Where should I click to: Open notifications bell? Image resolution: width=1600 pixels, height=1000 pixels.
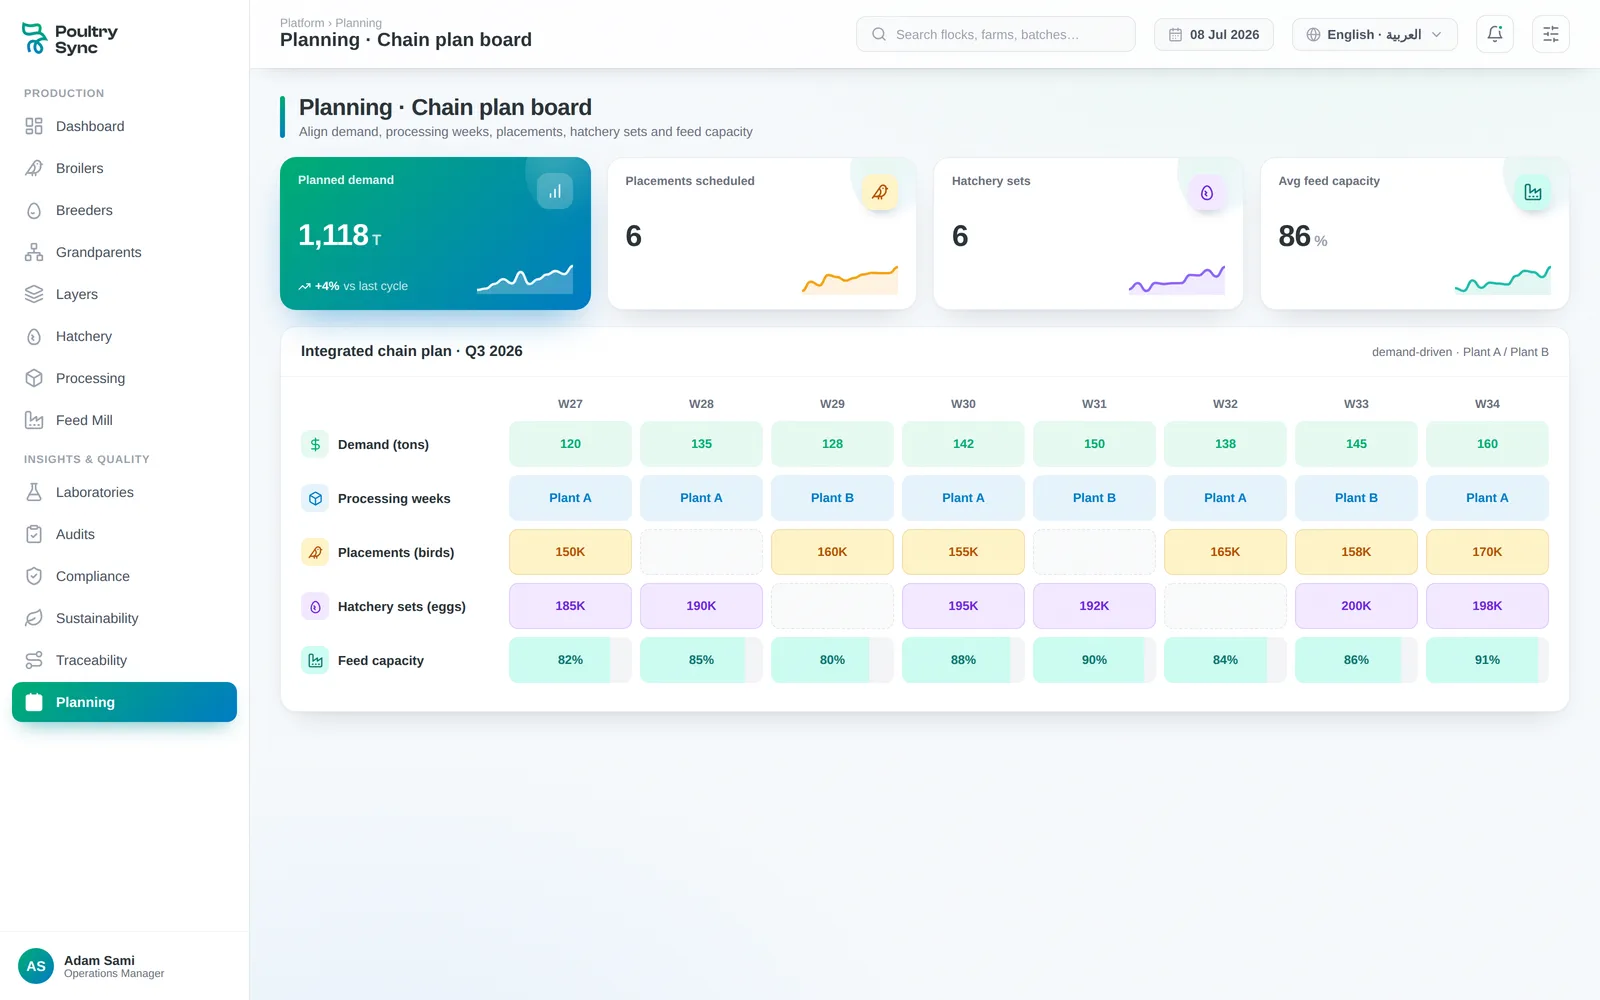[1495, 34]
